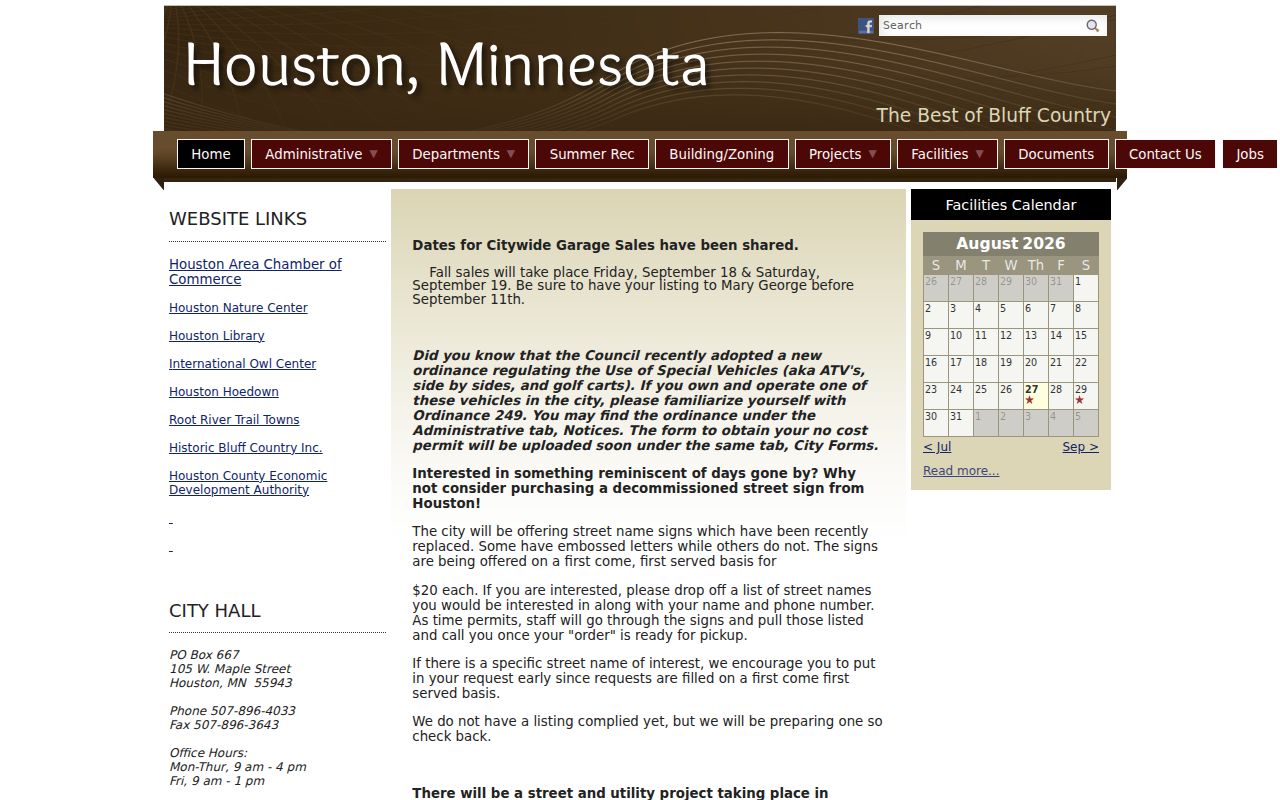Click the search magnifier icon
The image size is (1280, 800).
(1093, 26)
